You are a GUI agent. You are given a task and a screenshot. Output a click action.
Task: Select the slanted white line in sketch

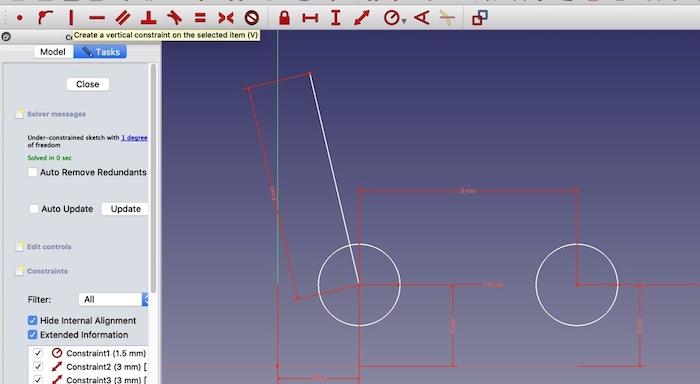click(334, 179)
